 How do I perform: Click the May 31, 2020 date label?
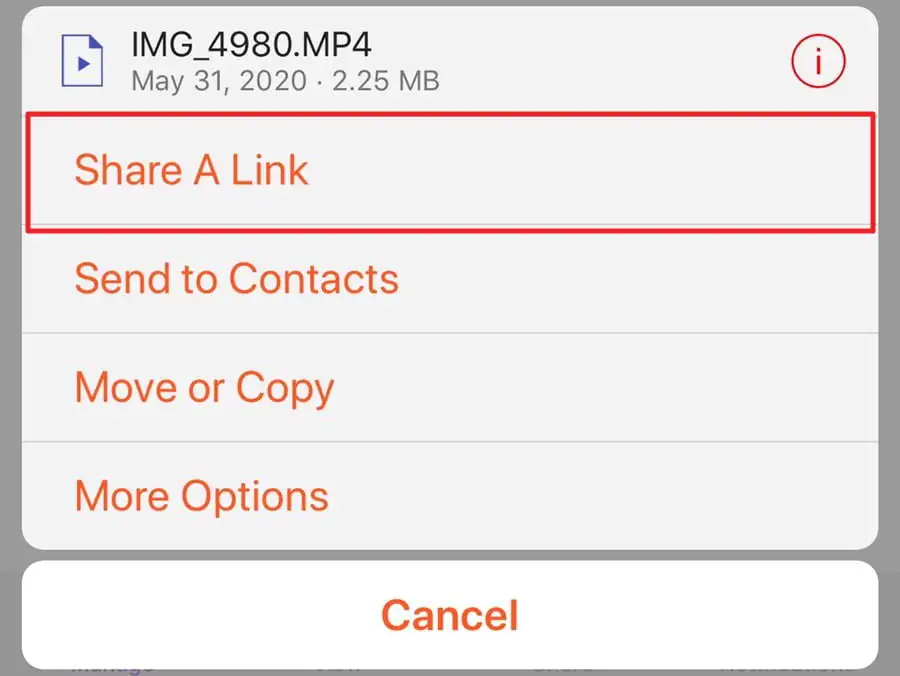point(218,80)
